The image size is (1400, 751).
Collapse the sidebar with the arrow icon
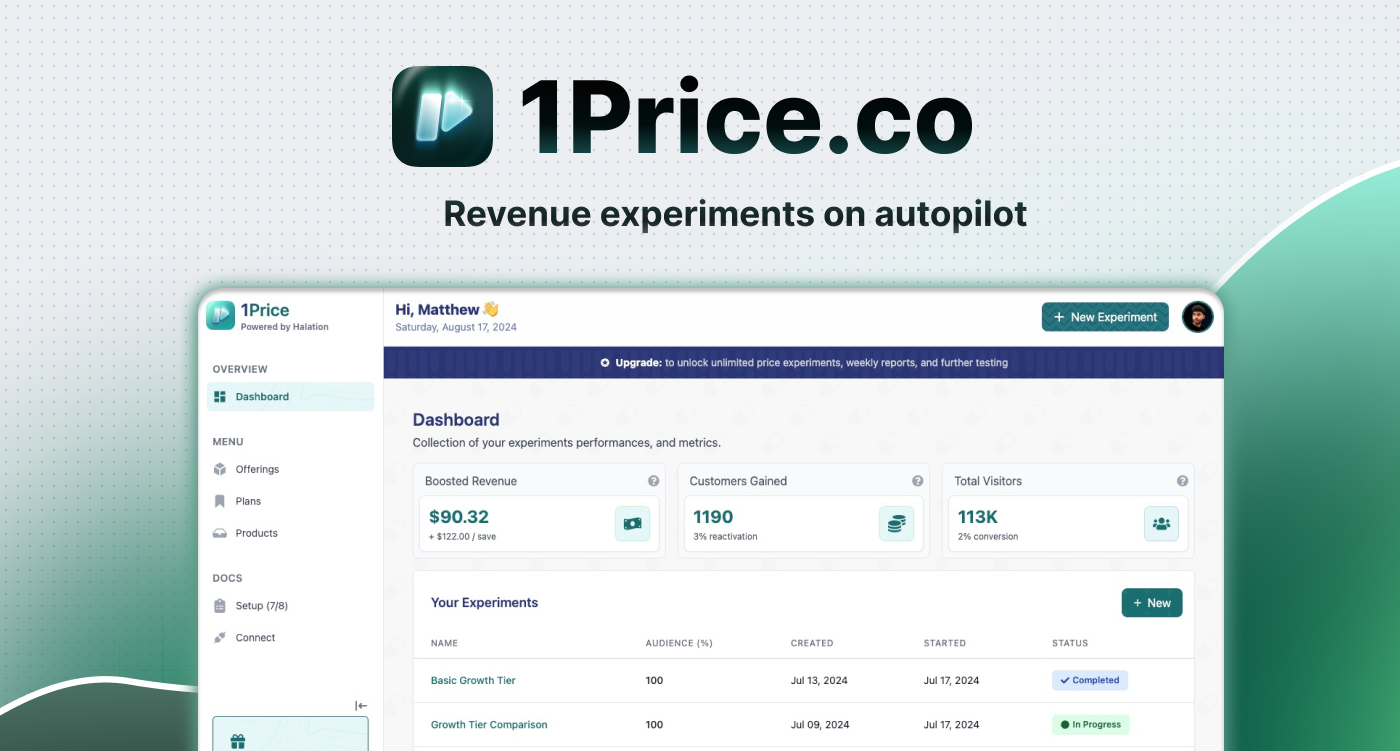(361, 706)
